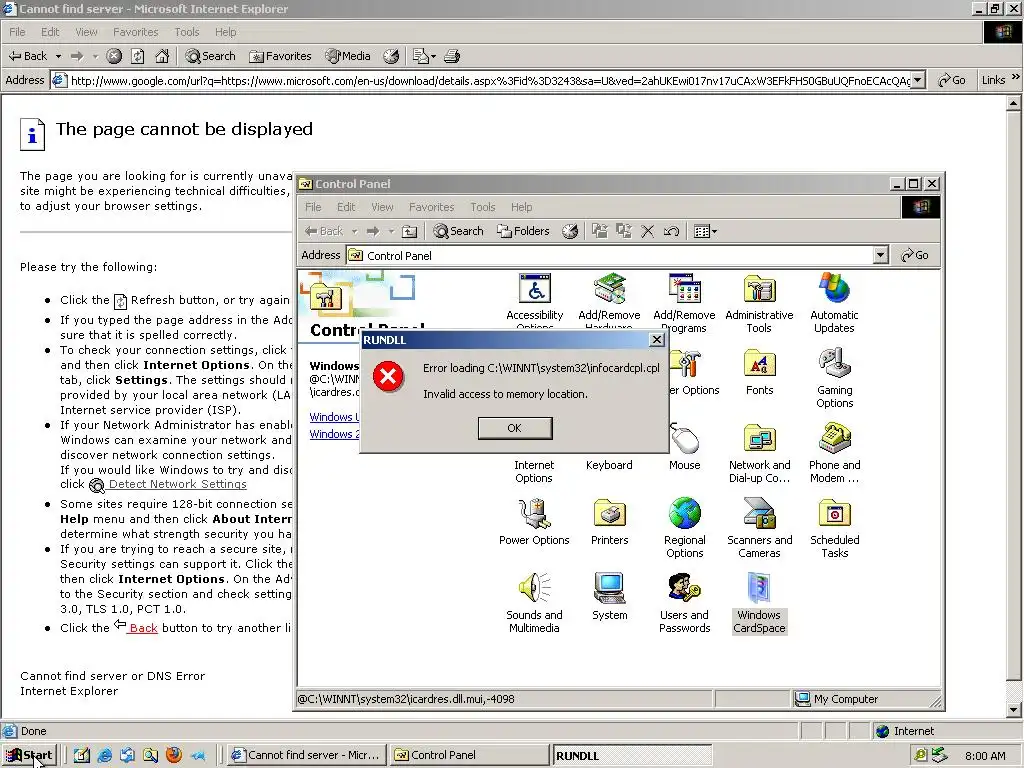
Task: Click Undo icon in Control Panel toolbar
Action: pyautogui.click(x=671, y=231)
